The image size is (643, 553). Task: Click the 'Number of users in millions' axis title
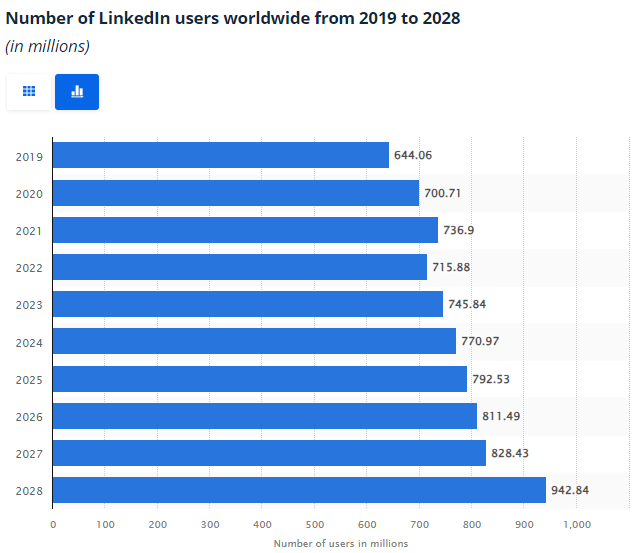coord(341,544)
